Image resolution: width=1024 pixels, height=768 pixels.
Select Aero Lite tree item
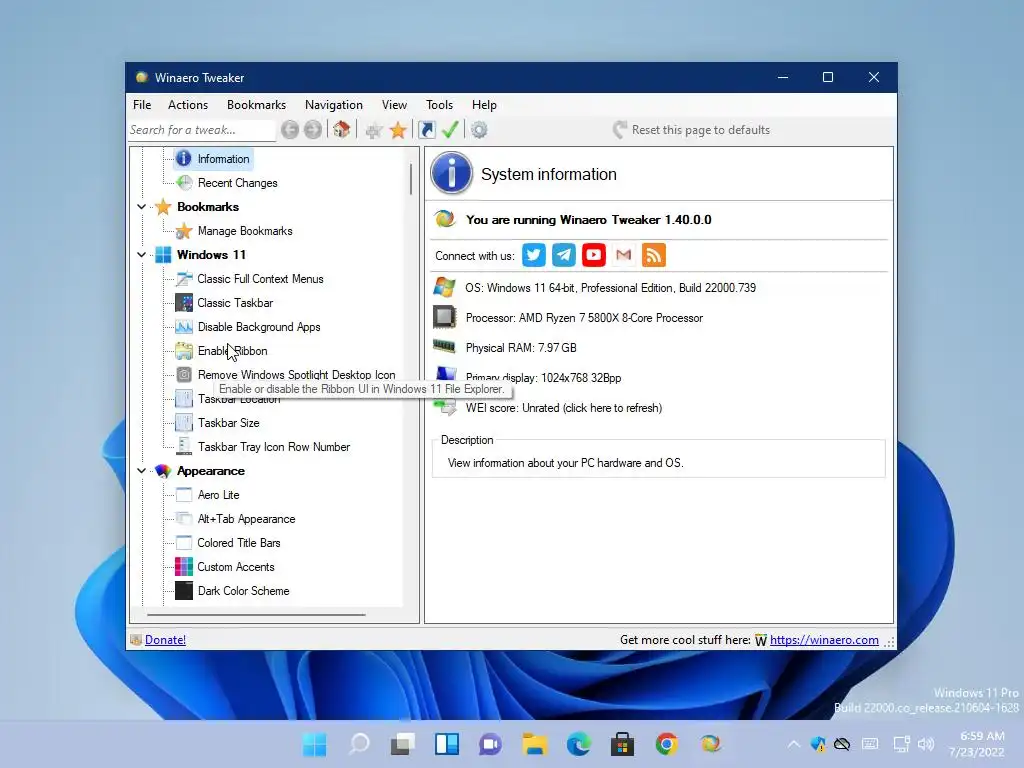pyautogui.click(x=219, y=495)
